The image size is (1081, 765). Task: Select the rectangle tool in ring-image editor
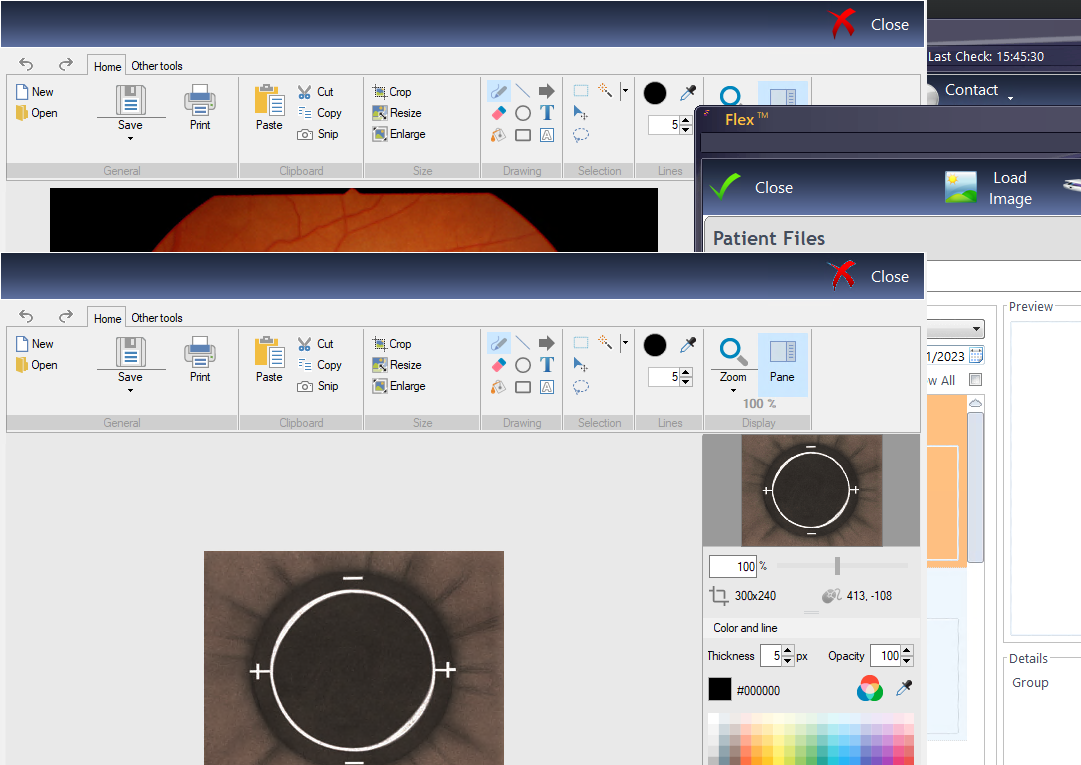[x=523, y=387]
